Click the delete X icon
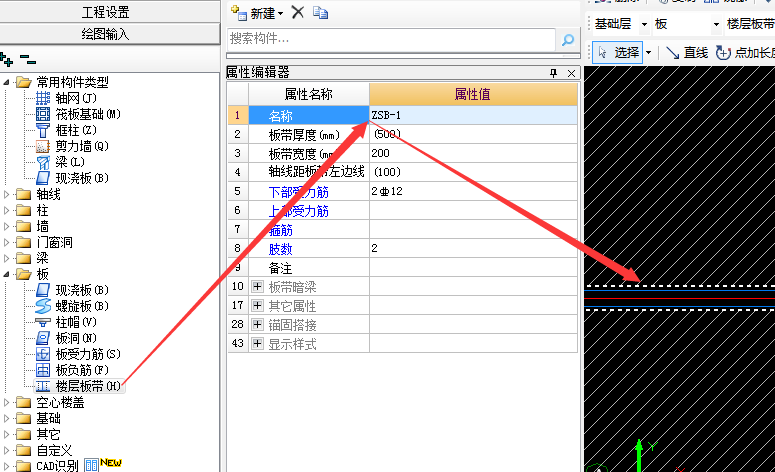This screenshot has width=775, height=472. (298, 12)
